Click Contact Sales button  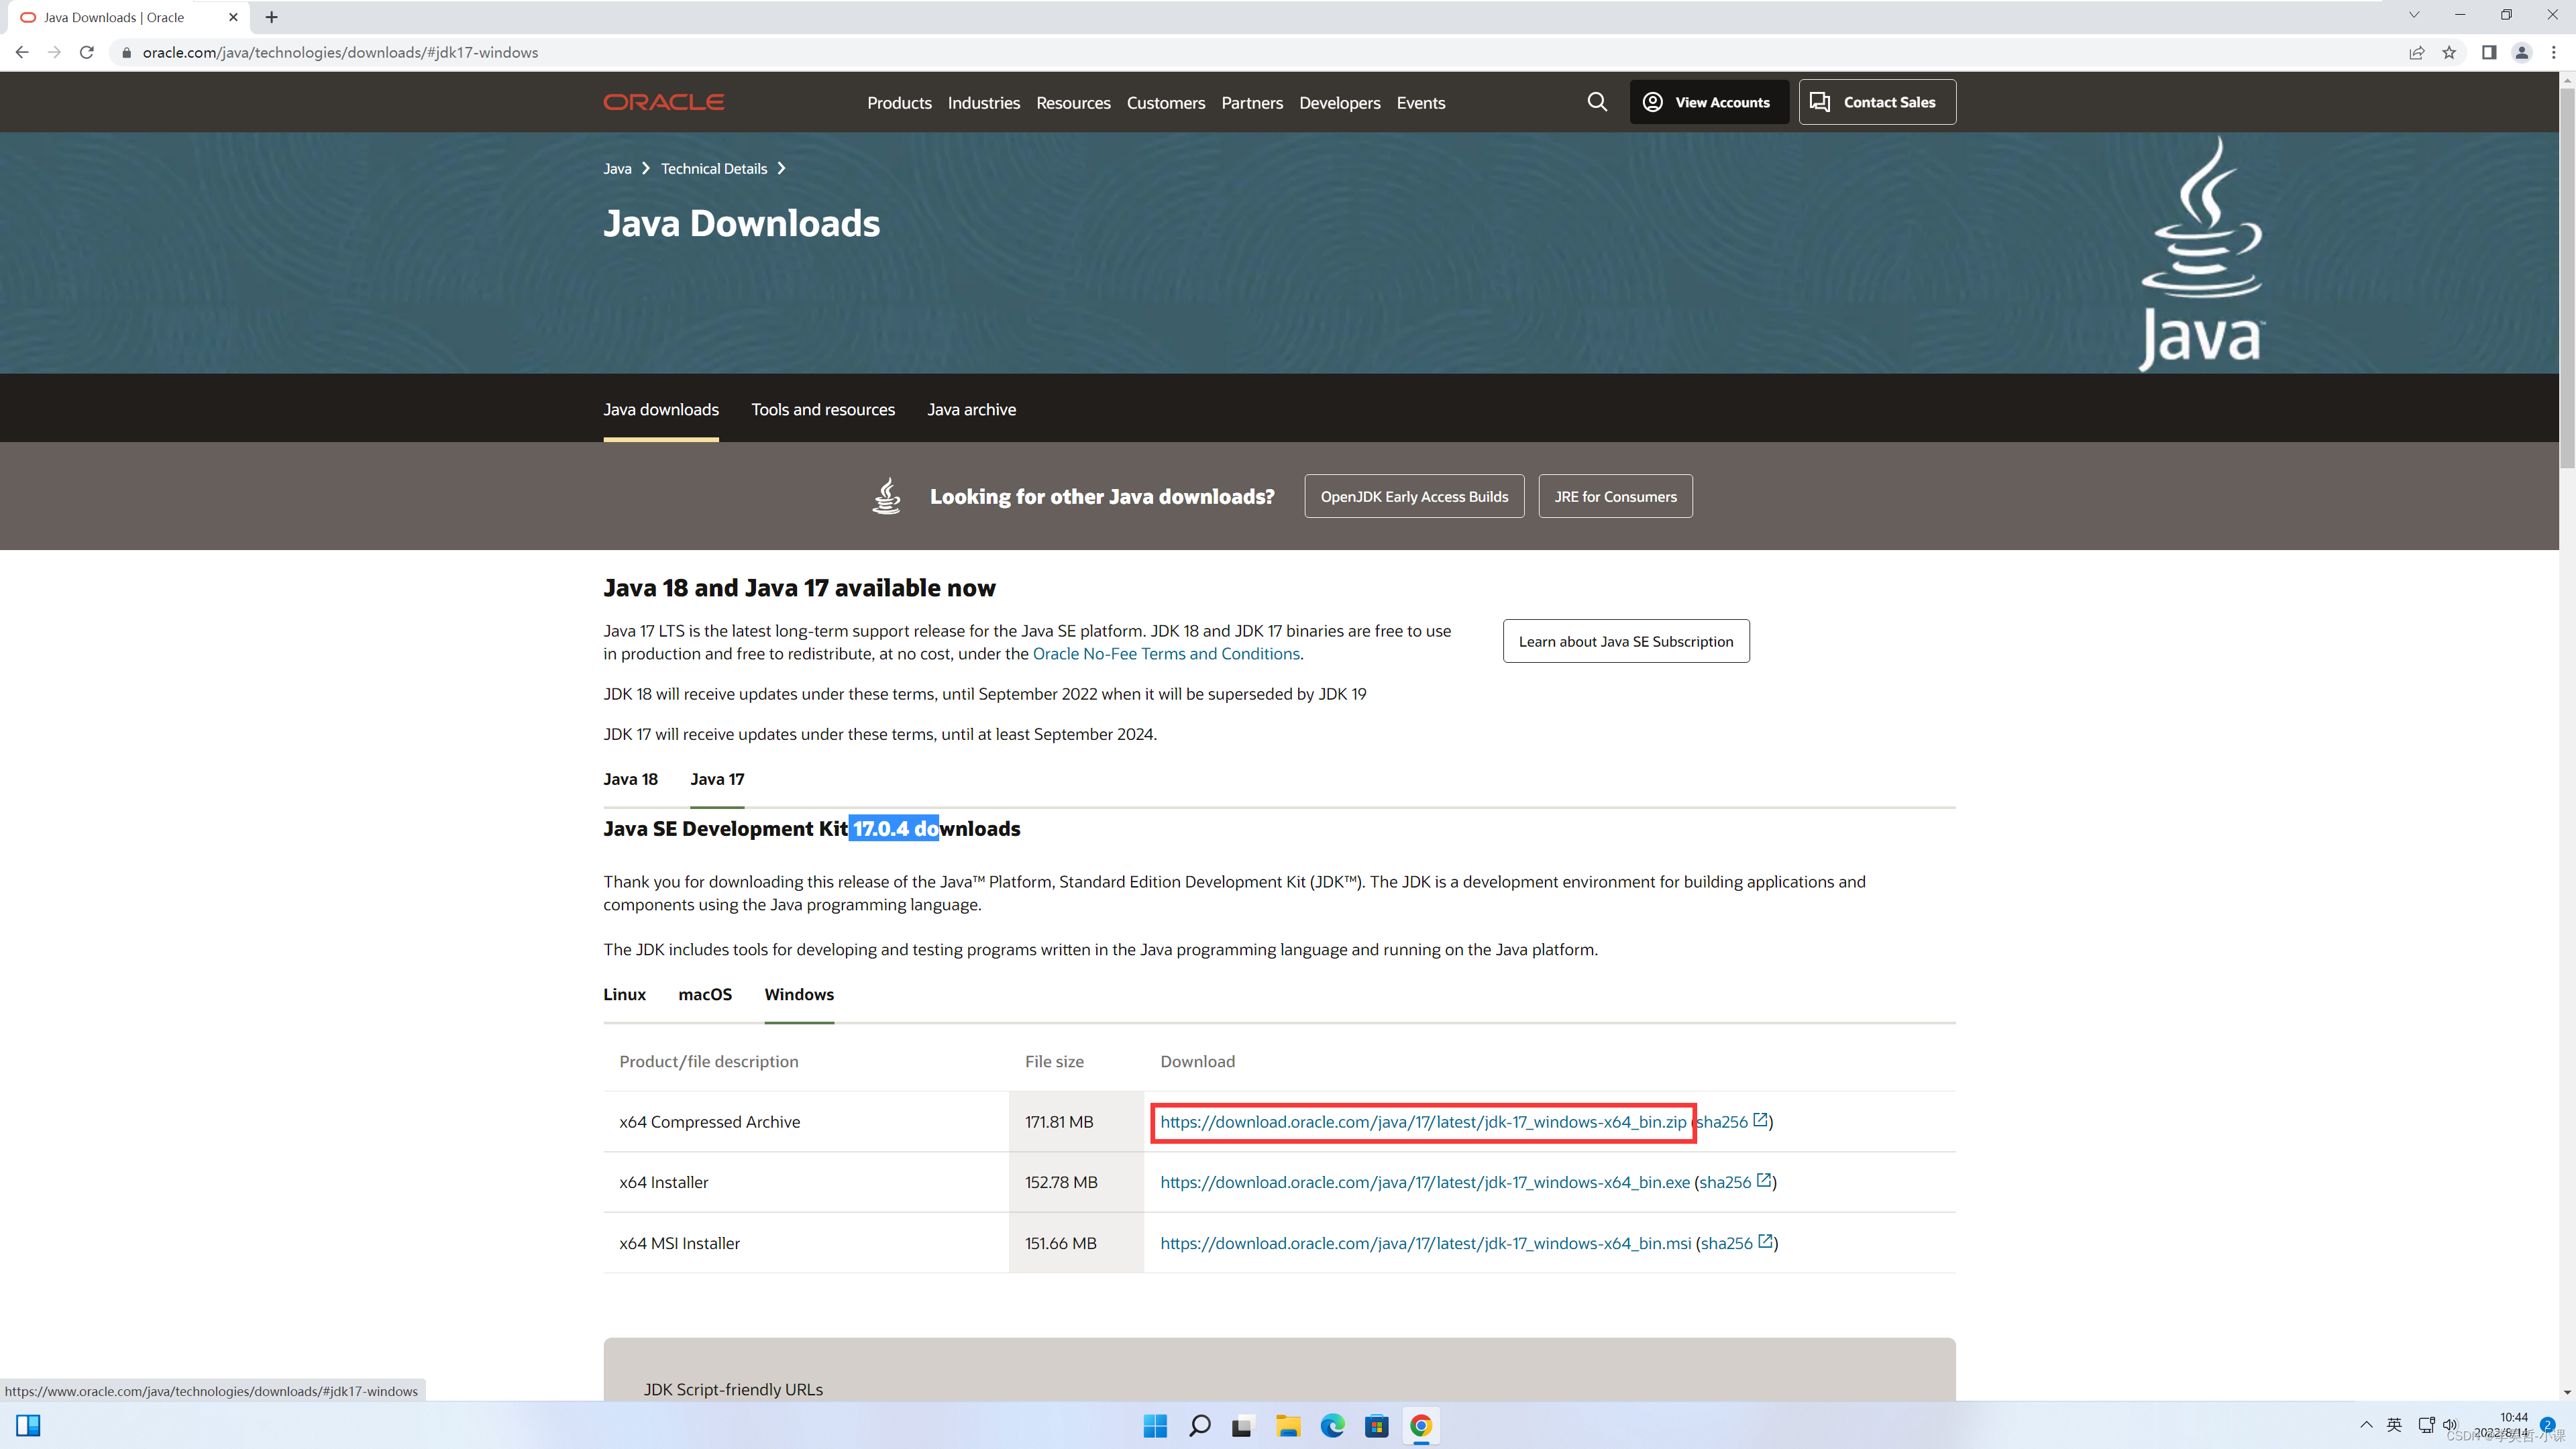click(1877, 102)
